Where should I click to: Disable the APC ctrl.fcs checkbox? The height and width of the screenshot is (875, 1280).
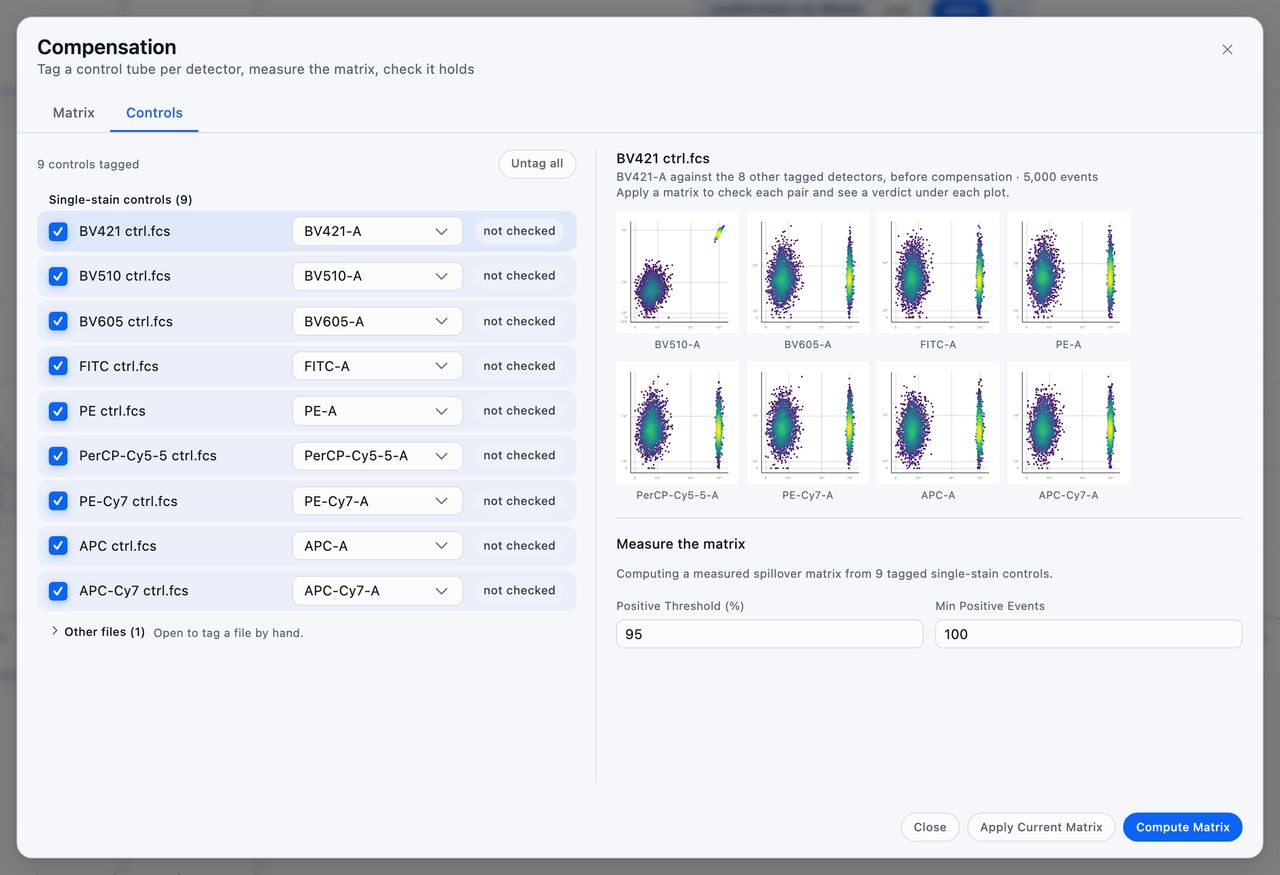click(58, 546)
